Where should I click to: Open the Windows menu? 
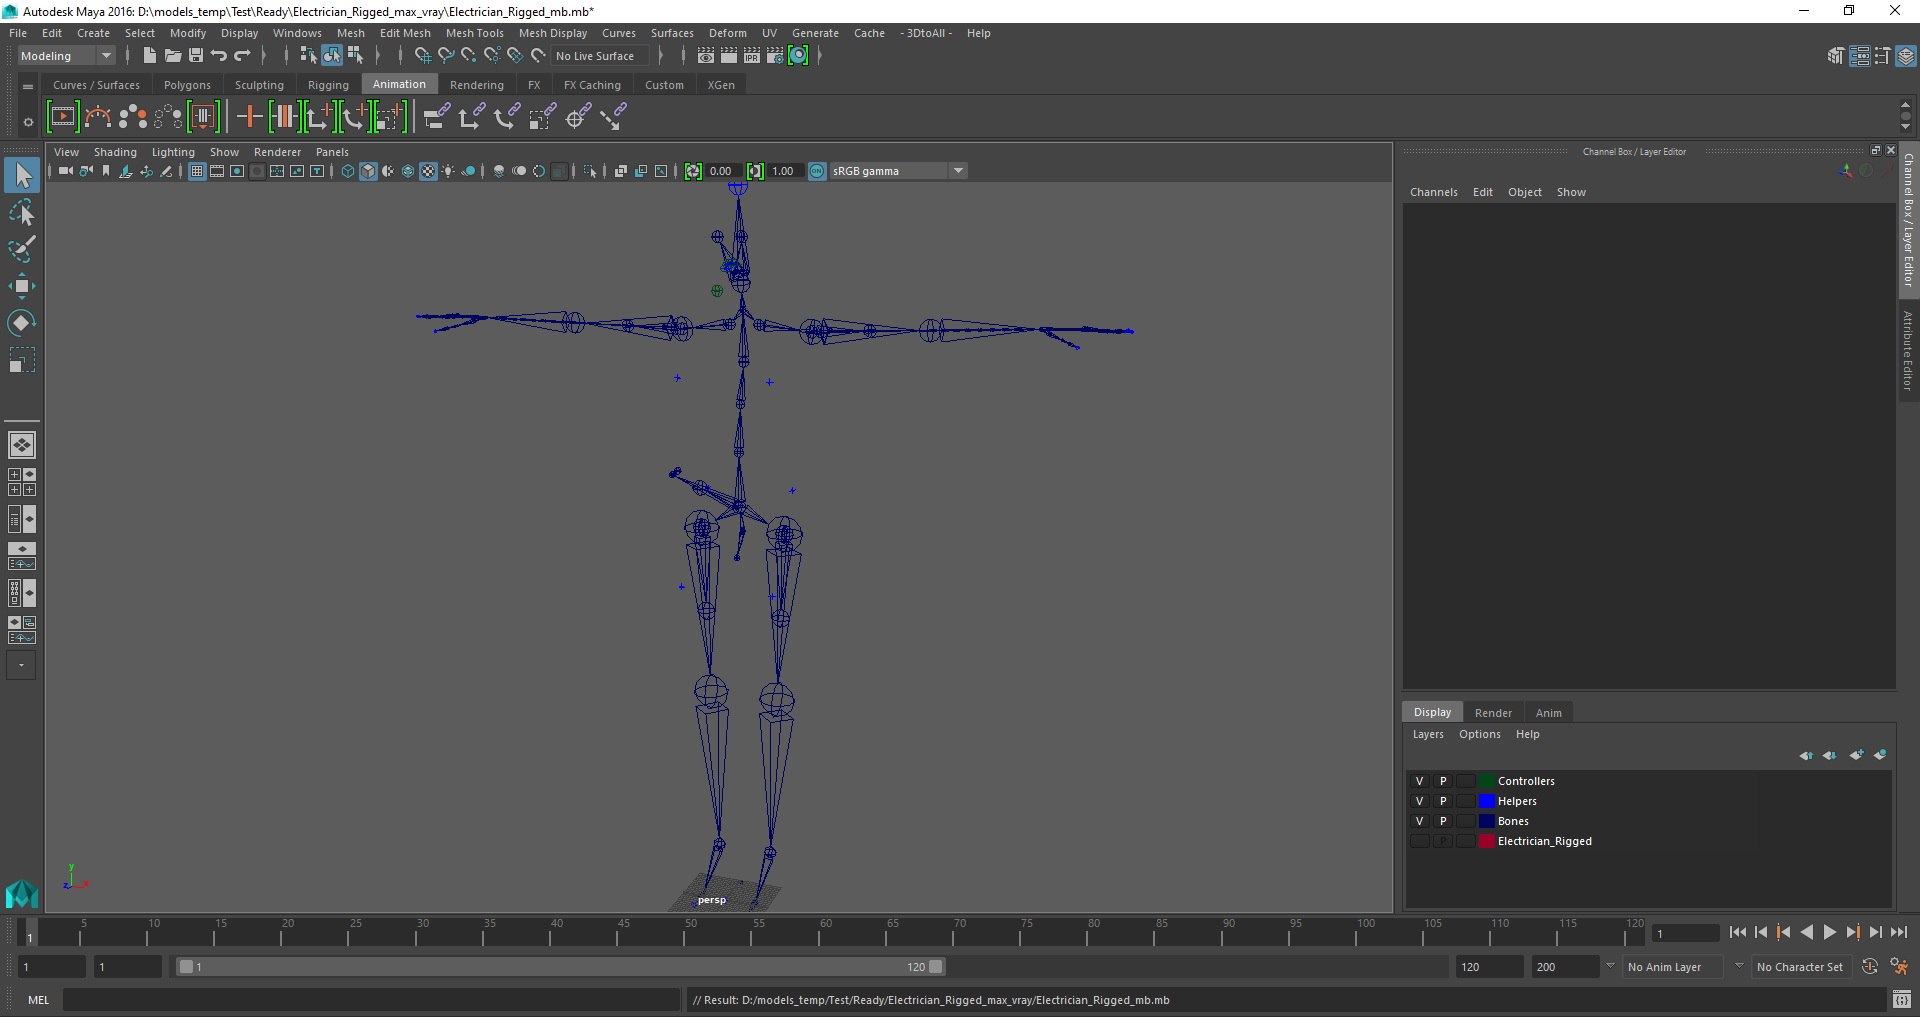pyautogui.click(x=297, y=33)
